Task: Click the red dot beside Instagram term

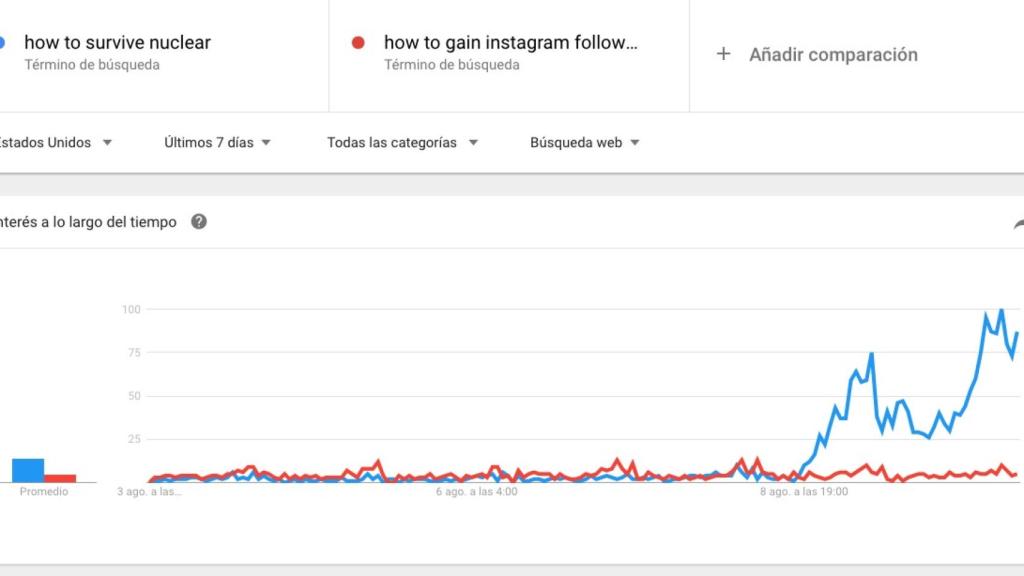Action: pyautogui.click(x=358, y=43)
